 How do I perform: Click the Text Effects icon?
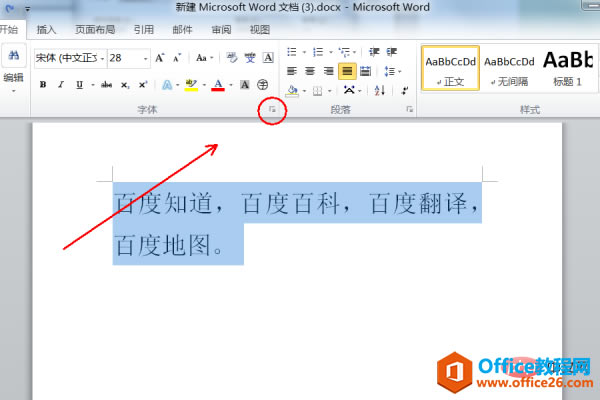click(167, 85)
